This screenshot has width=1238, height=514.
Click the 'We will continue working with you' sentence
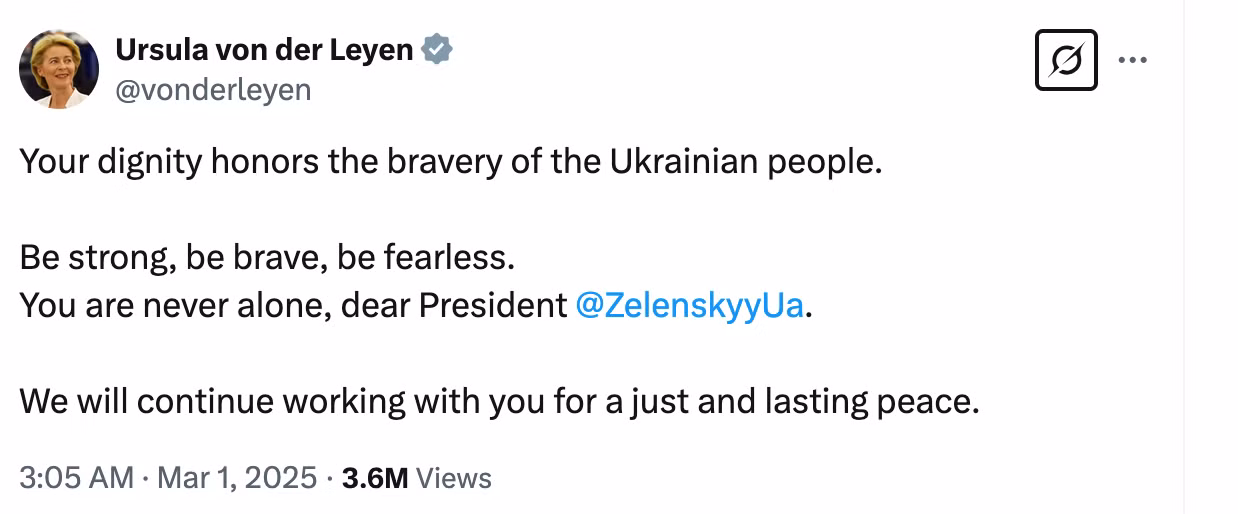pos(499,402)
